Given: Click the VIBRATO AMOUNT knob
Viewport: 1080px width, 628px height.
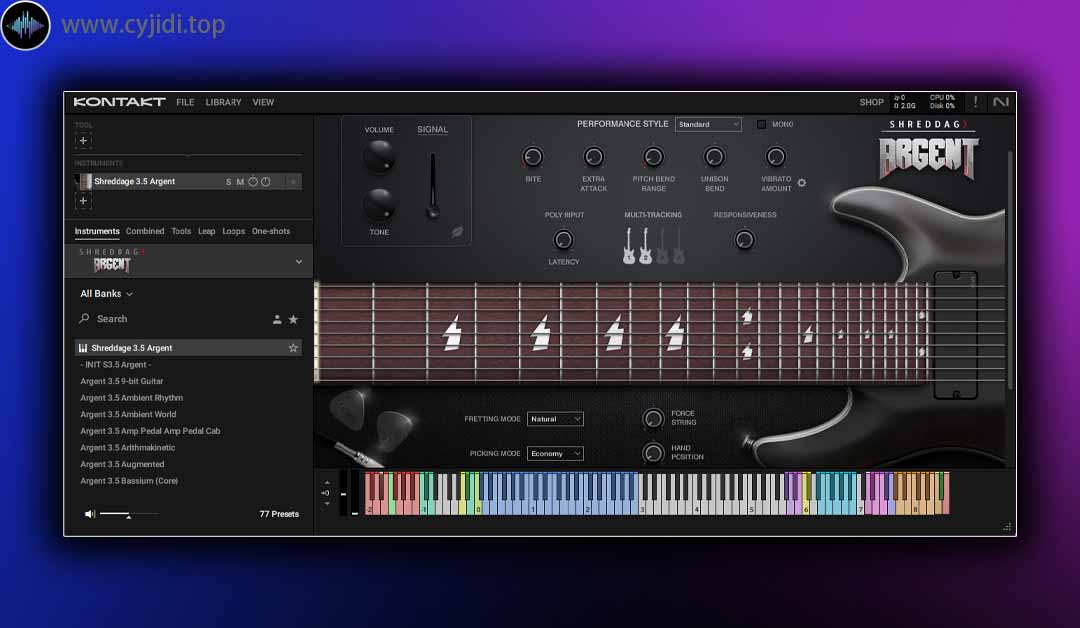Looking at the screenshot, I should click(776, 158).
